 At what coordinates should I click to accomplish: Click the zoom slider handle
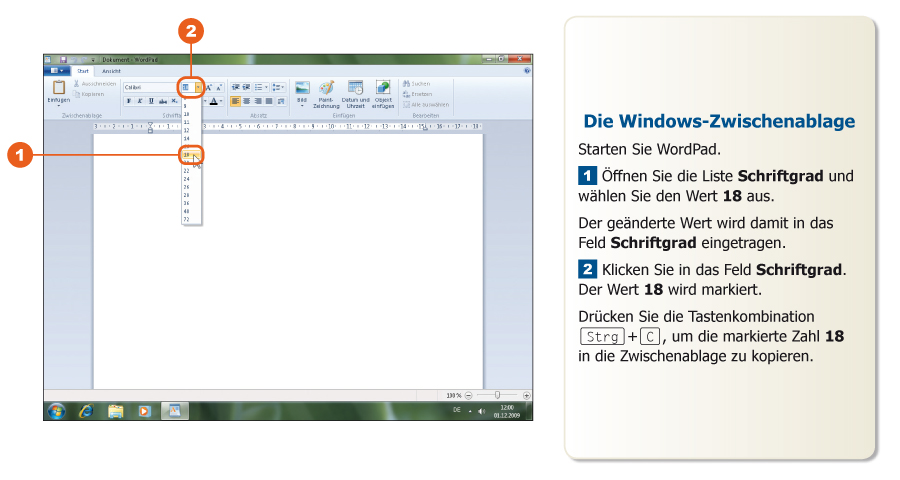497,395
